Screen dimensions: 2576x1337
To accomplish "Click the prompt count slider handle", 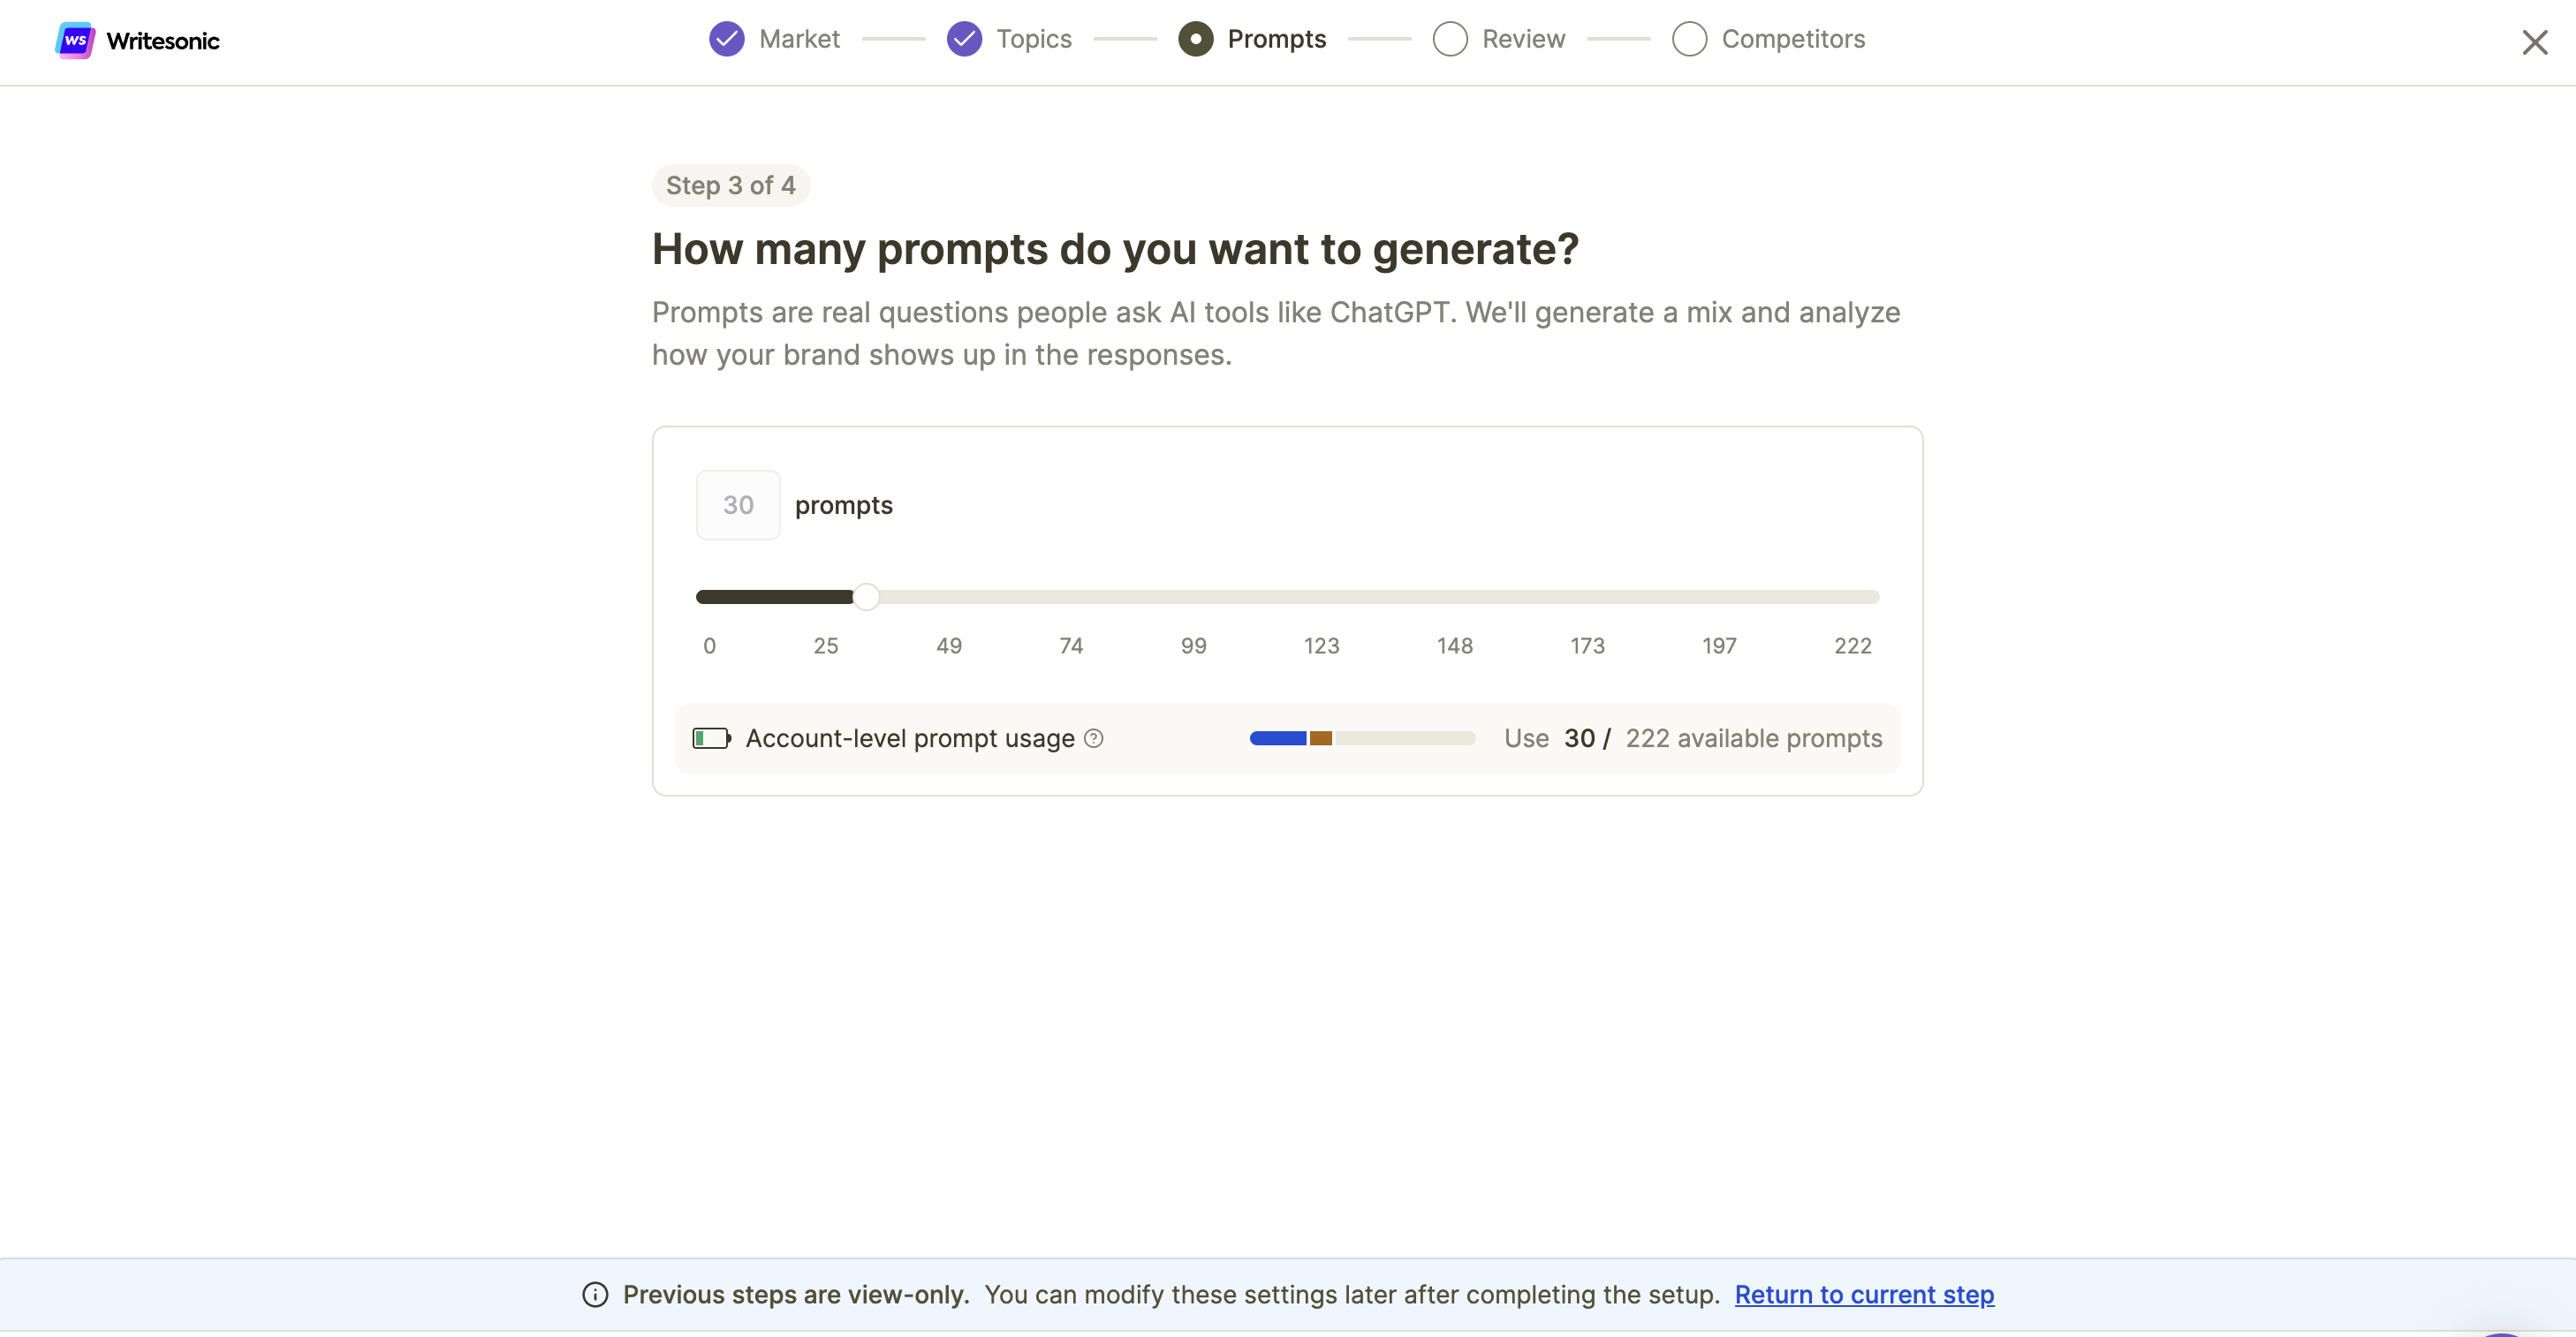I will point(866,597).
